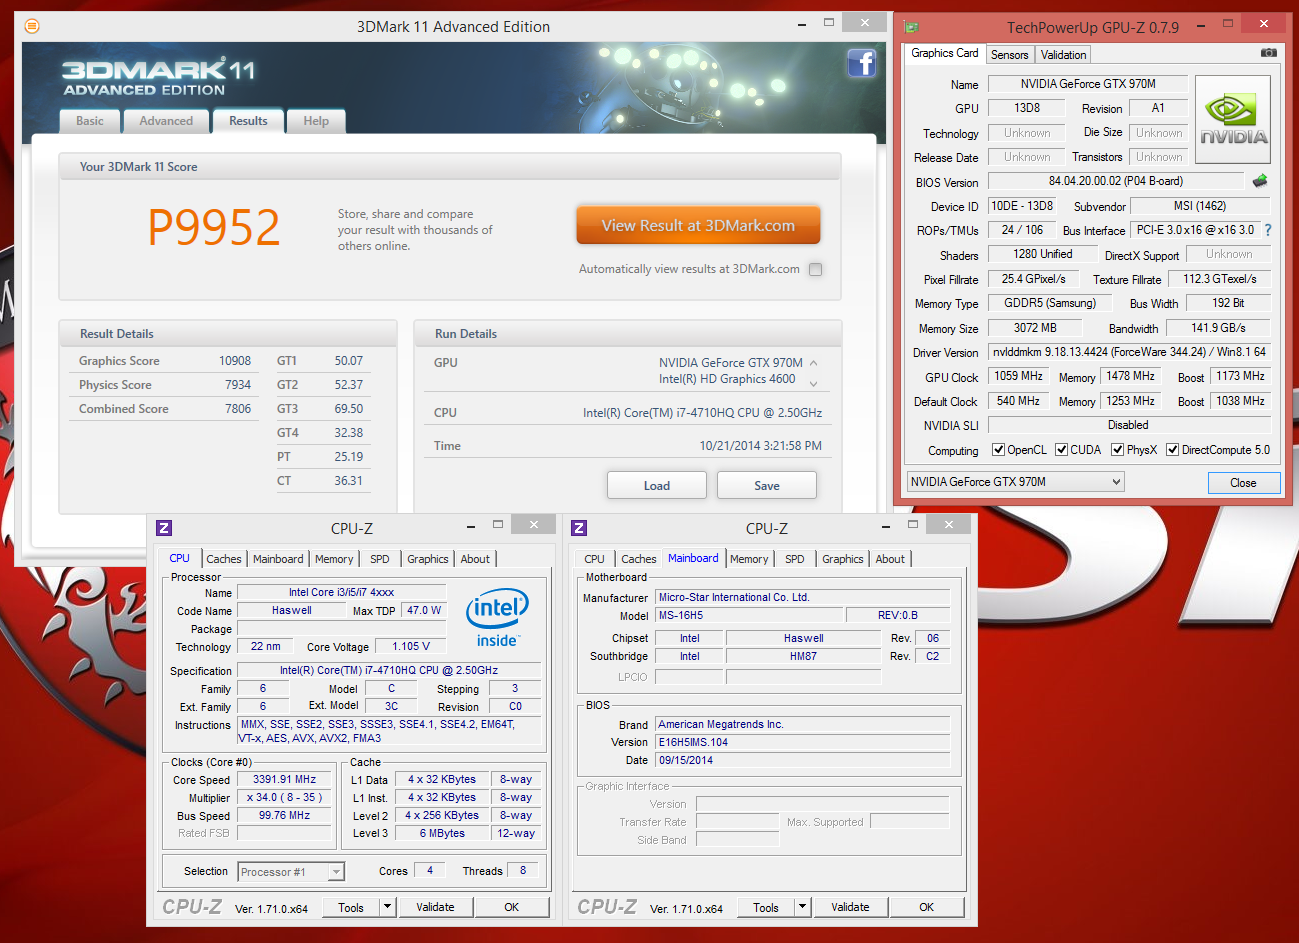Open the Help tab in 3DMark
The width and height of the screenshot is (1299, 943).
(x=316, y=121)
